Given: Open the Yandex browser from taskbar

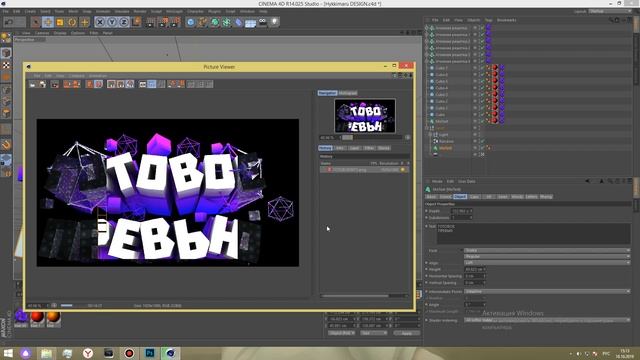Looking at the screenshot, I should coord(88,353).
